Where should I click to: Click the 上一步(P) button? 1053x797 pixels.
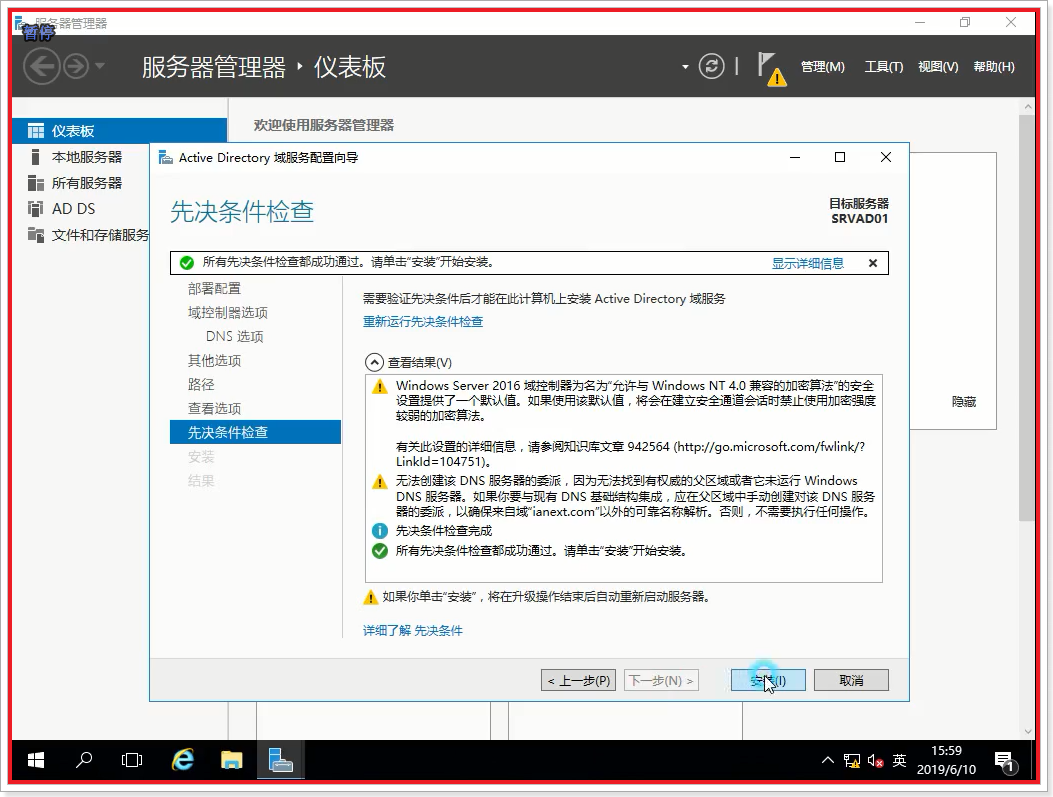[x=578, y=680]
